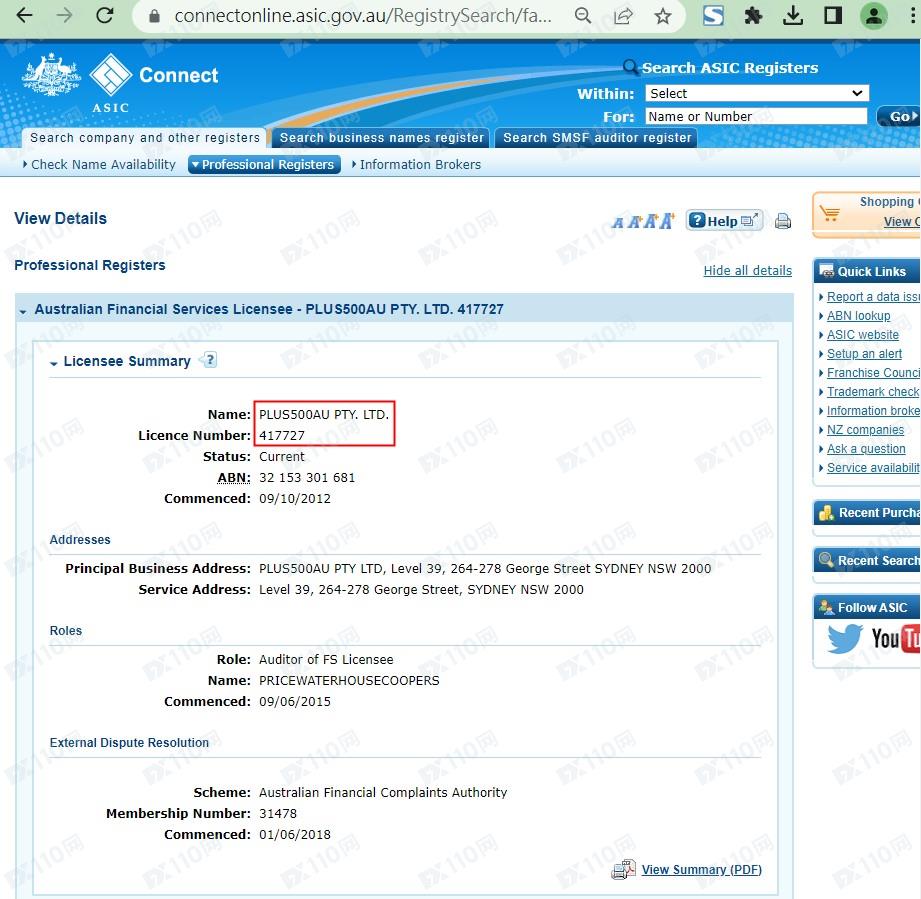The width and height of the screenshot is (921, 899).
Task: Click Hide all details link
Action: coord(748,270)
